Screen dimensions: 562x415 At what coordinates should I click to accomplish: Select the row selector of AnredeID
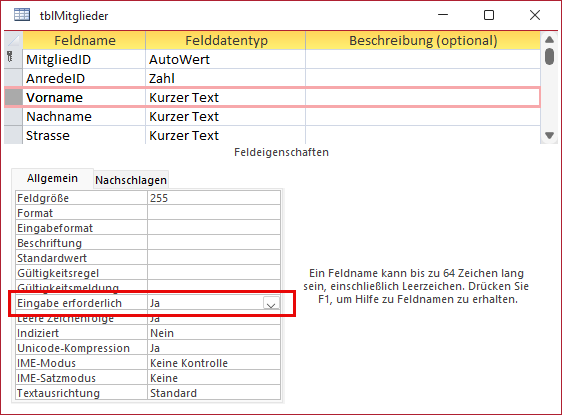pyautogui.click(x=13, y=78)
